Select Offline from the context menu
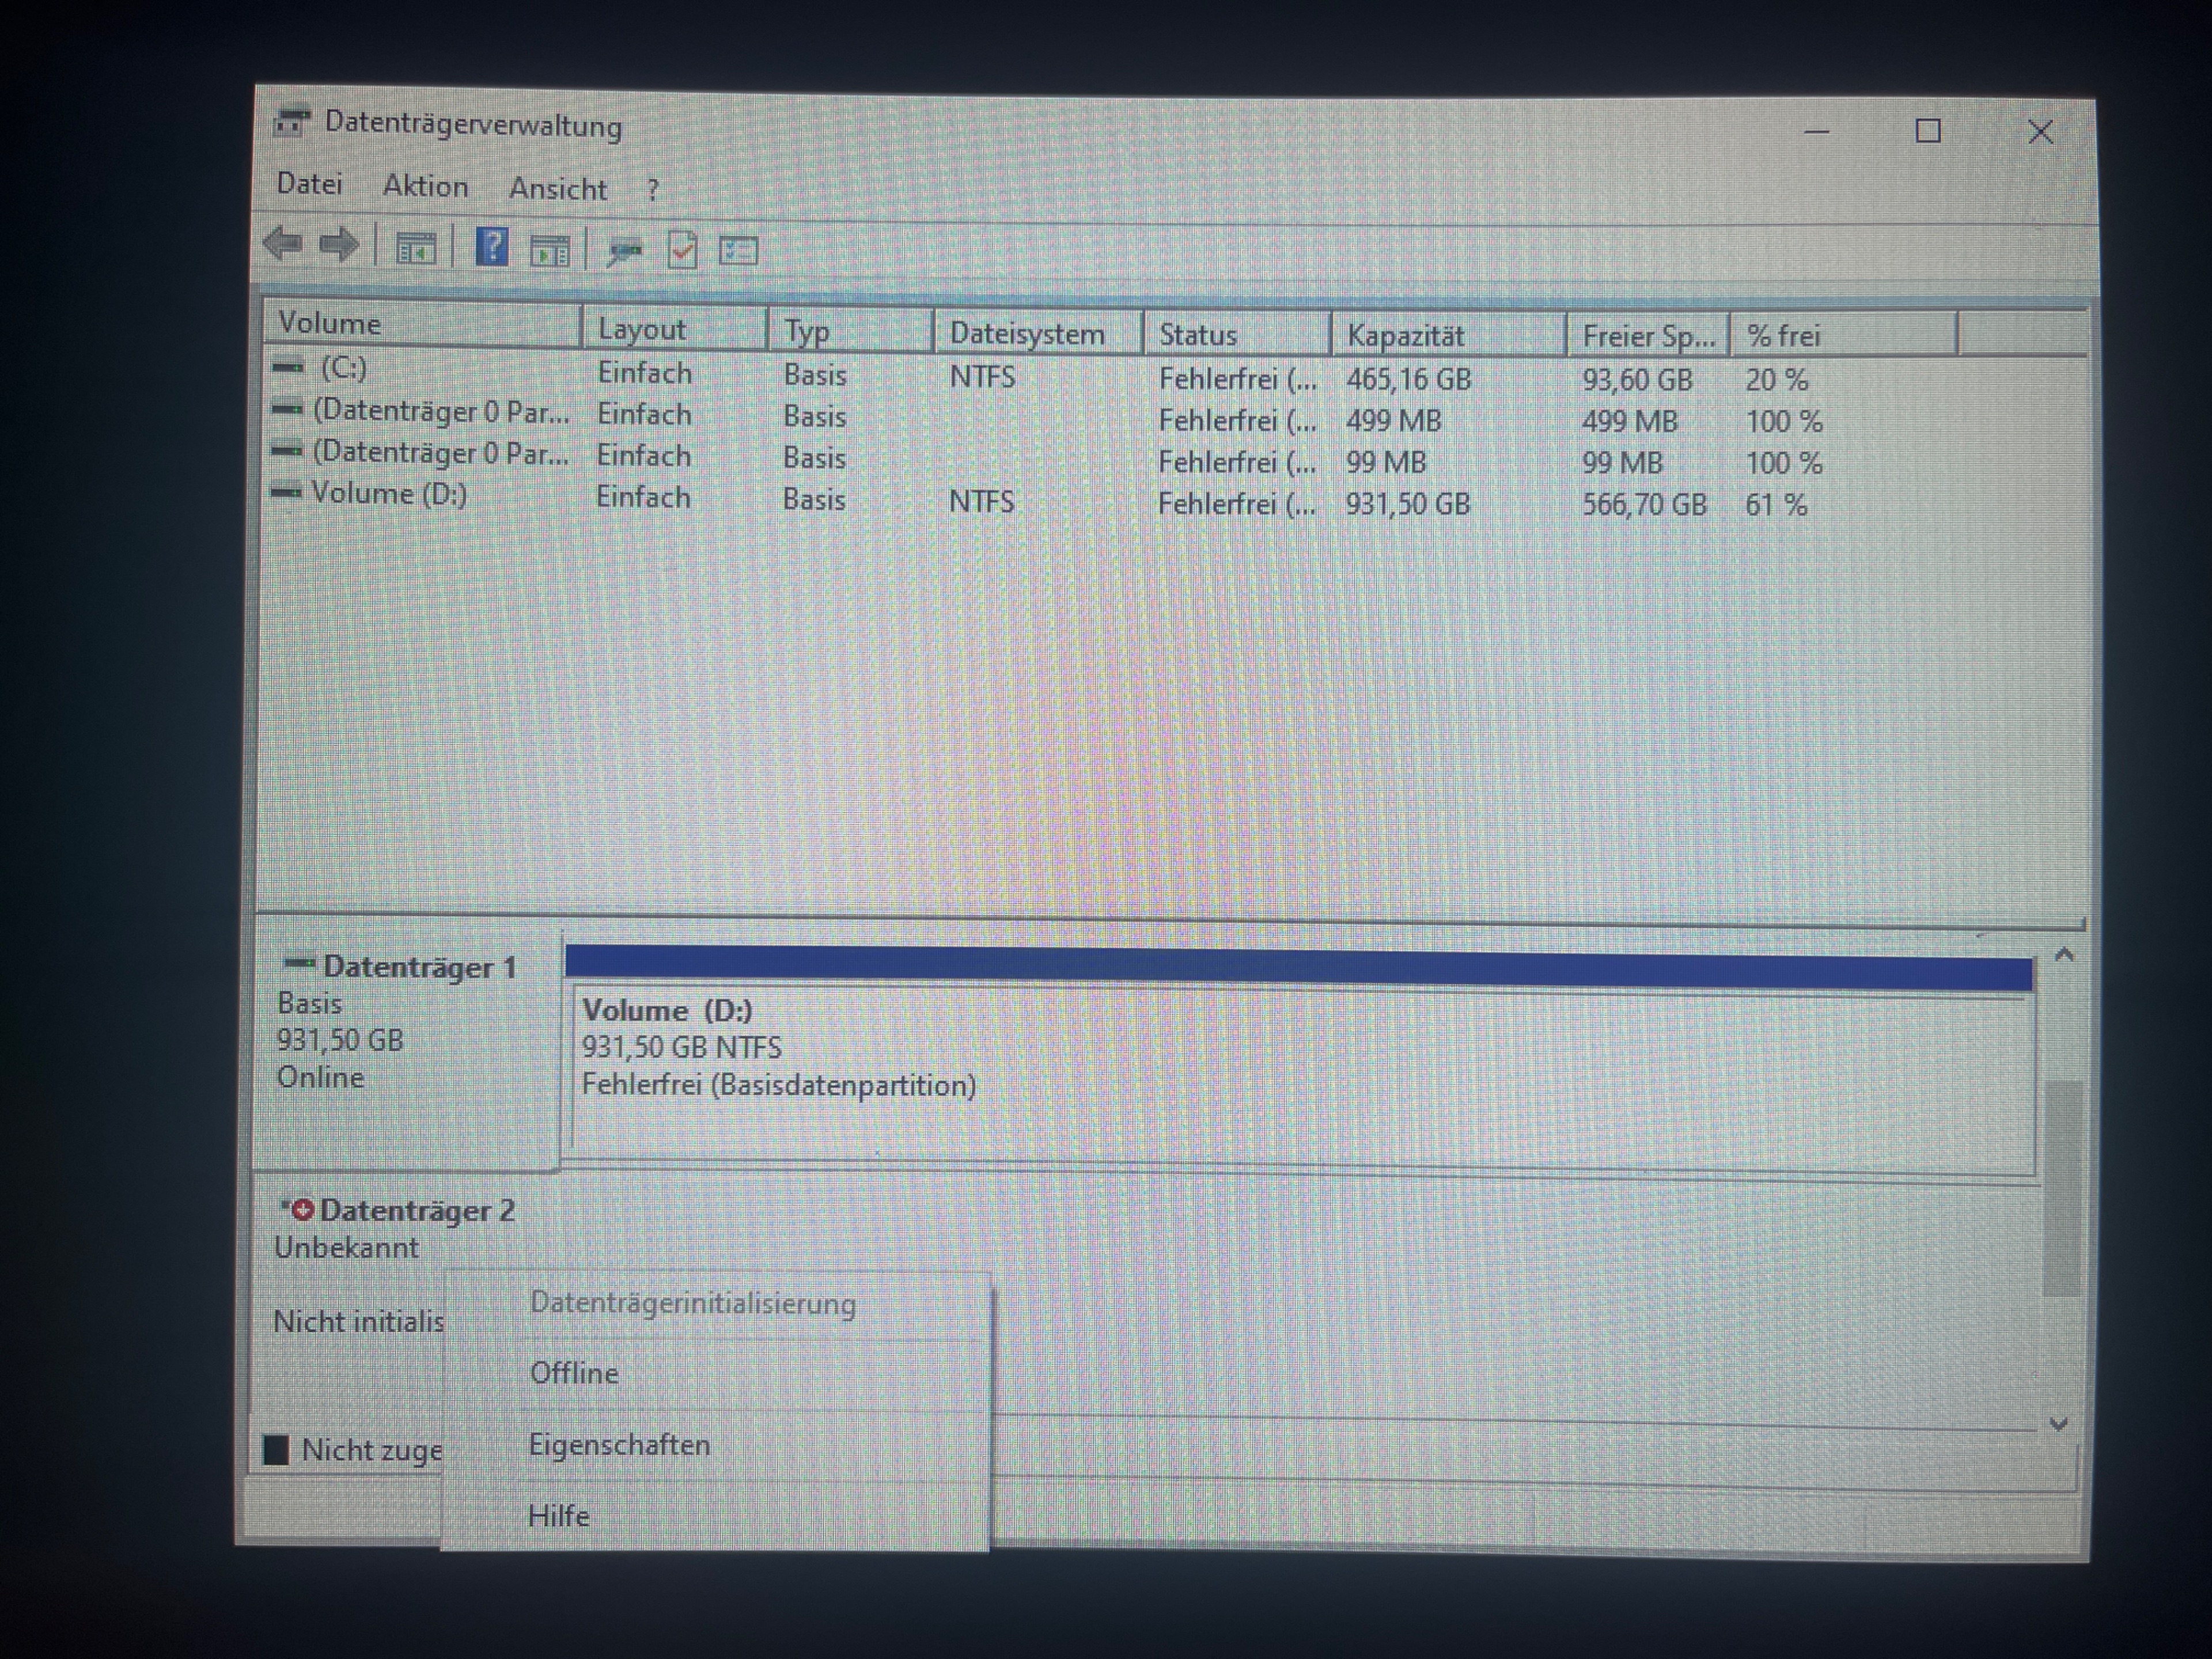This screenshot has width=2212, height=1659. point(574,1373)
